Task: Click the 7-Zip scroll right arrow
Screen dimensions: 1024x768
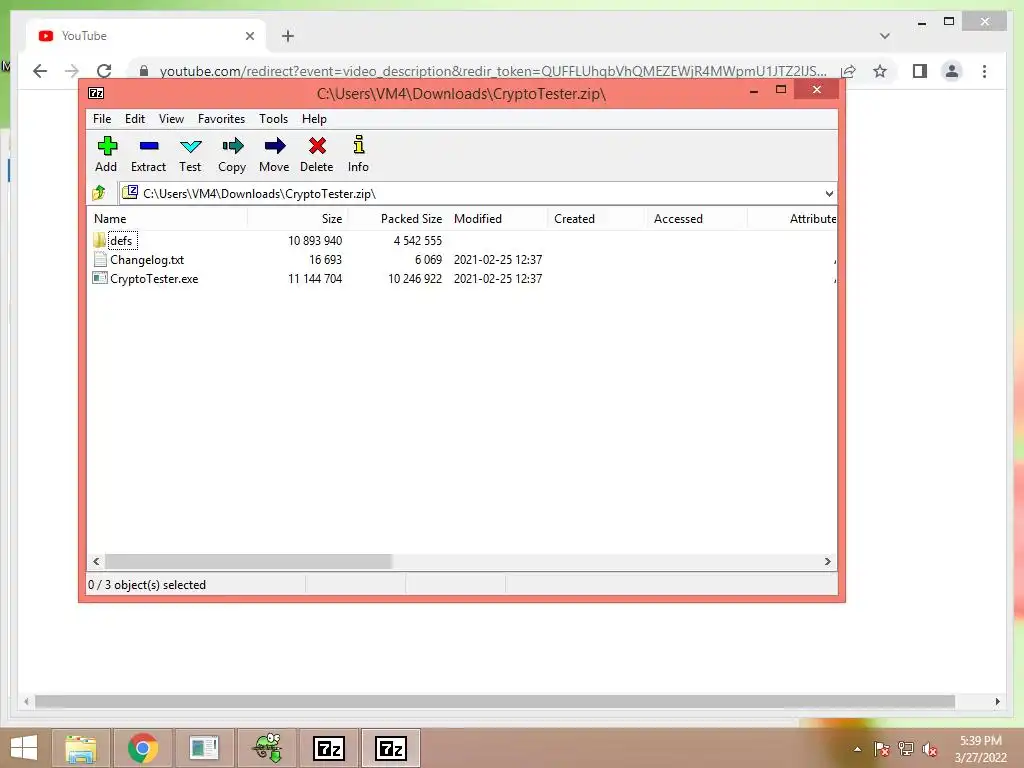Action: coord(827,562)
